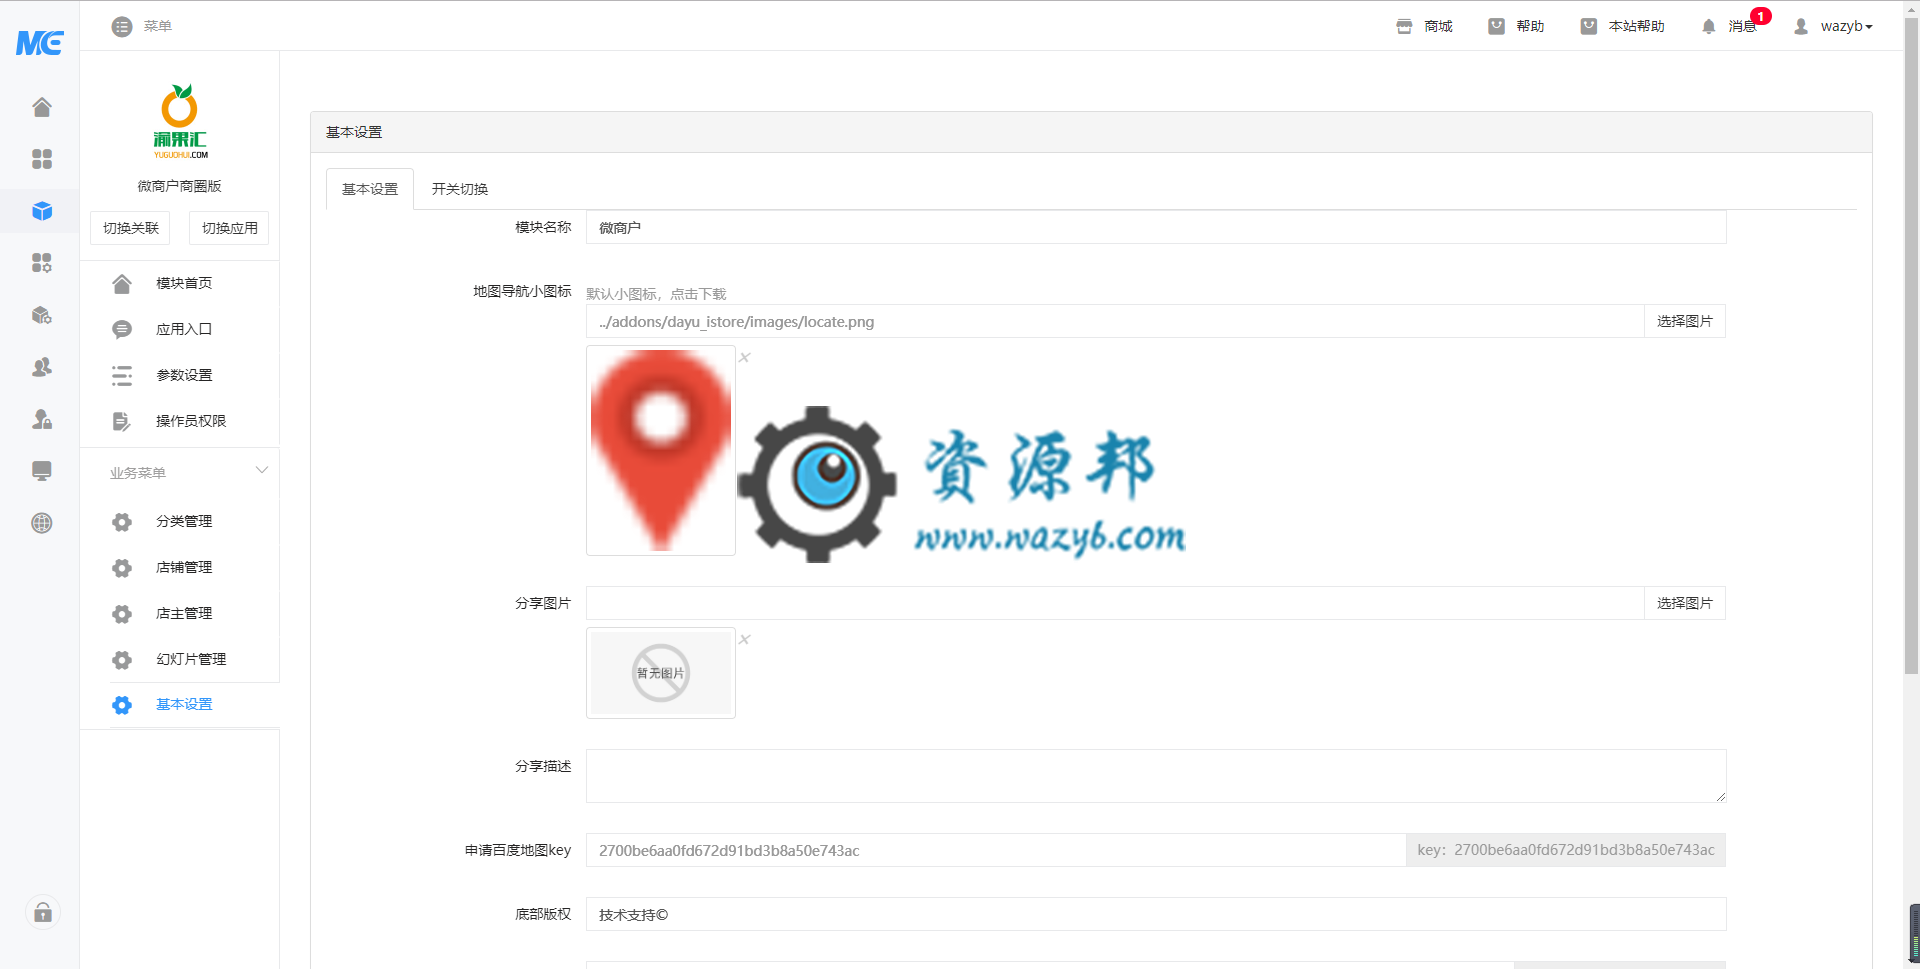The image size is (1920, 969).
Task: Select 基本设置 in the sidebar
Action: pos(180,704)
